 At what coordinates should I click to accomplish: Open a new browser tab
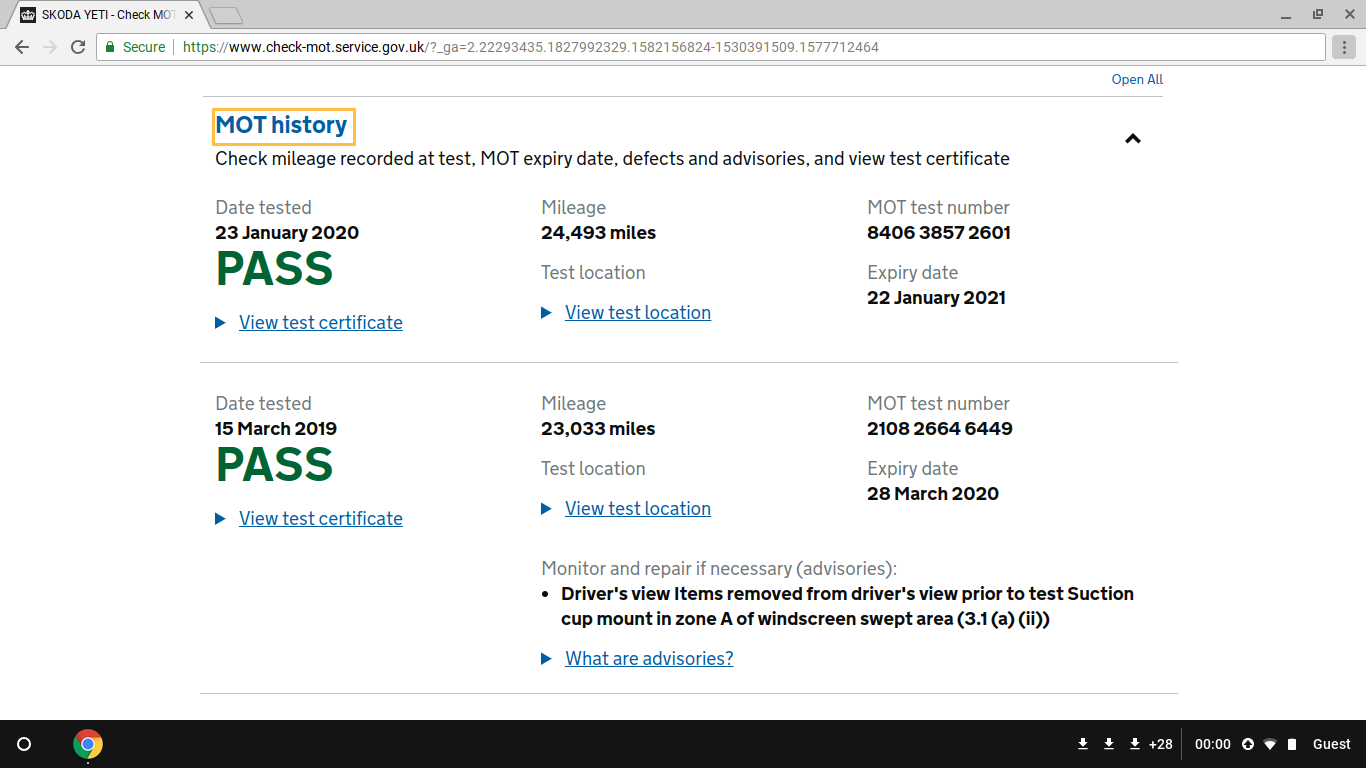pos(227,15)
